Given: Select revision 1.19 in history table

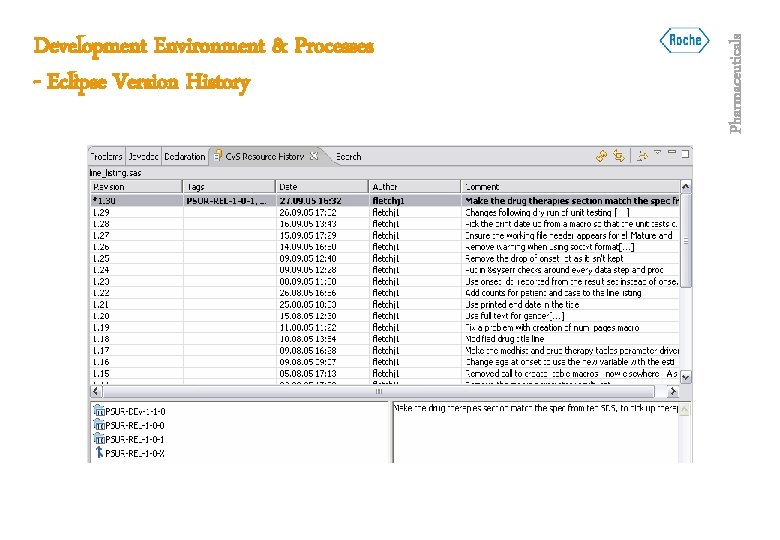Looking at the screenshot, I should [x=385, y=327].
